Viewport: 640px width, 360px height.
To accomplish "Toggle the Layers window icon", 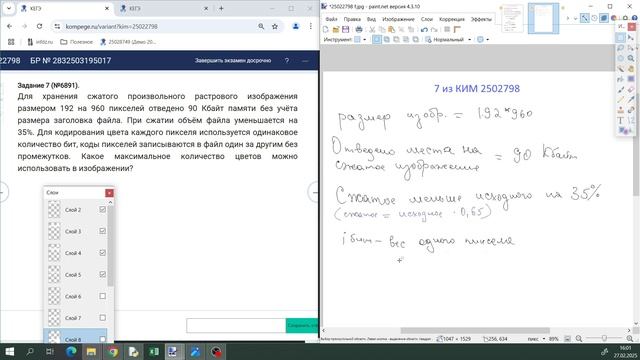I will click(x=604, y=18).
